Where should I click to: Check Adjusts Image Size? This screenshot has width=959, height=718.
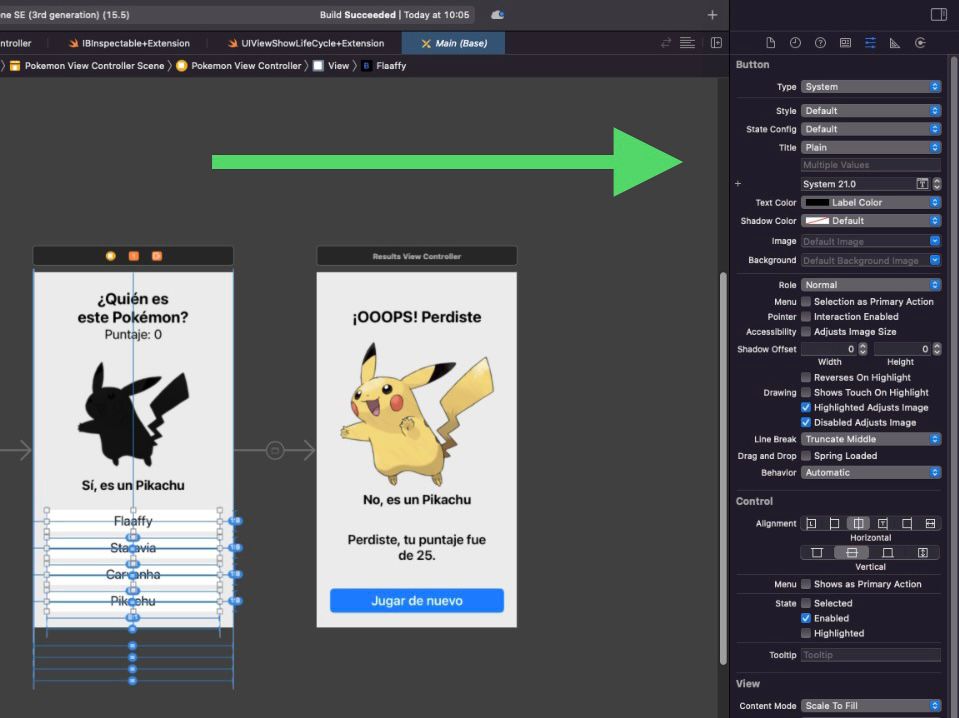pyautogui.click(x=806, y=331)
